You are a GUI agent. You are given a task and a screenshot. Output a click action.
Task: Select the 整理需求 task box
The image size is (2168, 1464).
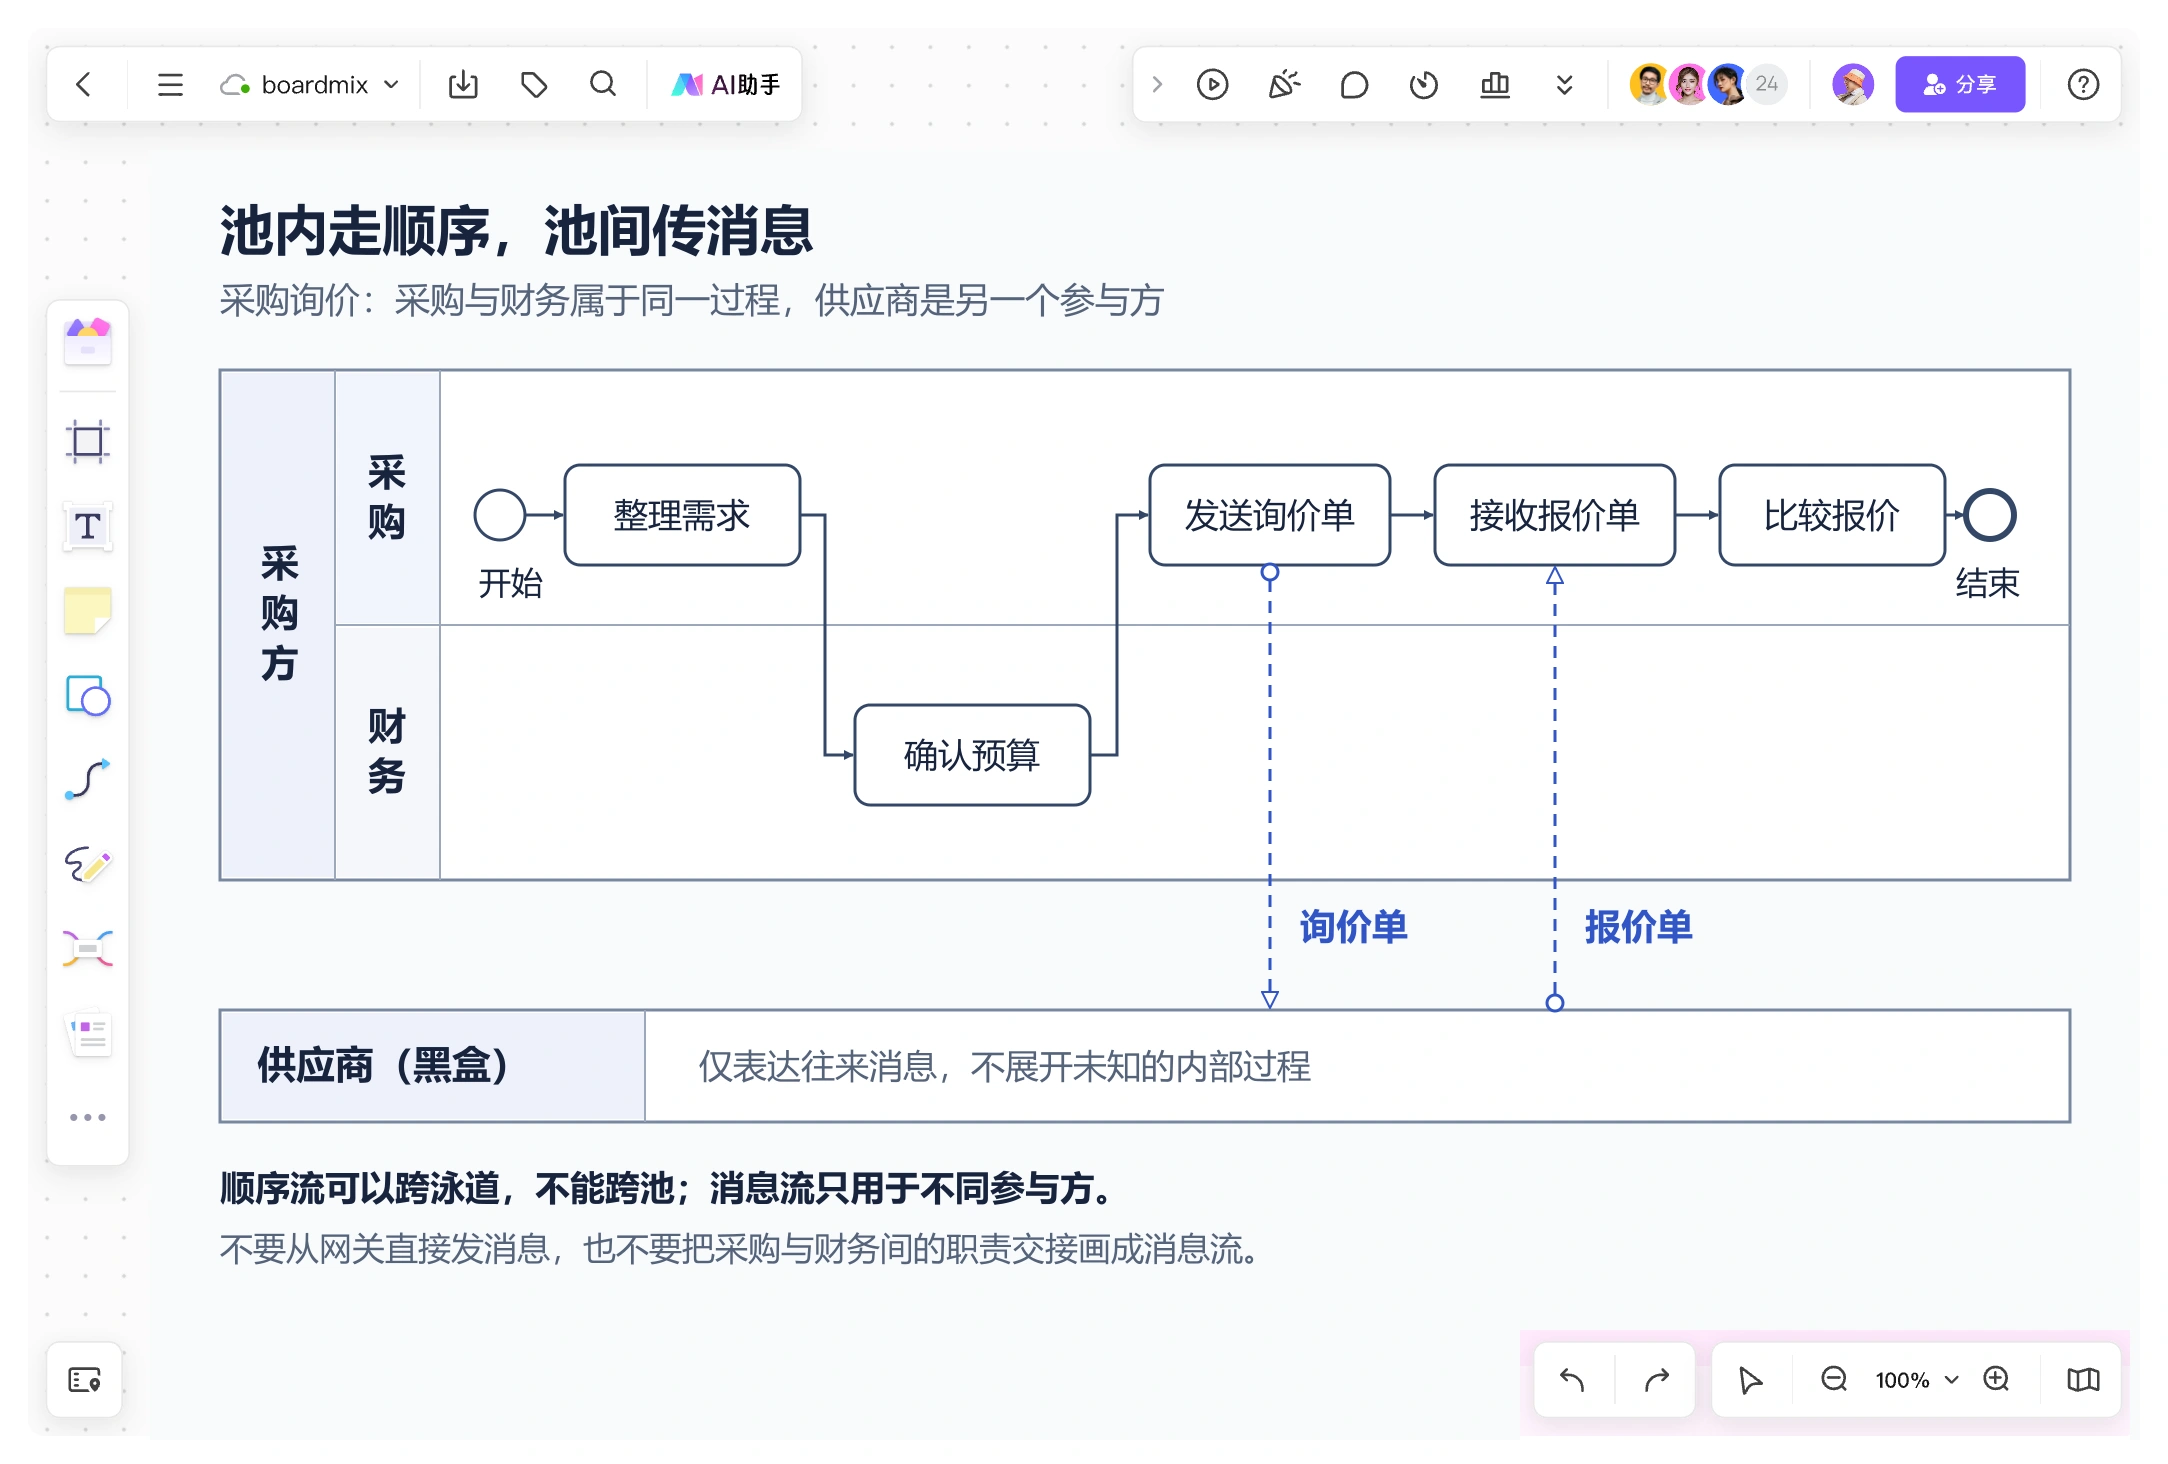pyautogui.click(x=682, y=515)
